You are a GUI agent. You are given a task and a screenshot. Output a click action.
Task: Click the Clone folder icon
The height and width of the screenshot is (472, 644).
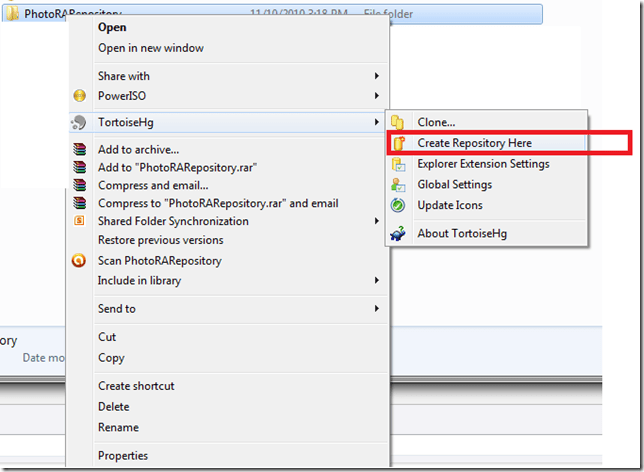(398, 123)
